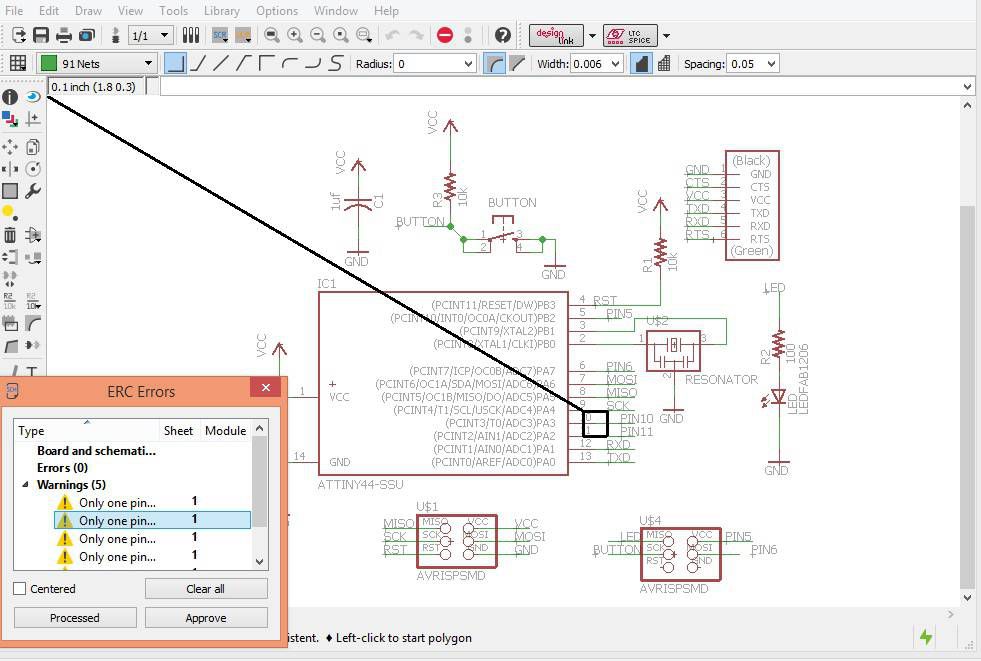The width and height of the screenshot is (981, 661).
Task: Run a script with the SCR icon
Action: (220, 36)
